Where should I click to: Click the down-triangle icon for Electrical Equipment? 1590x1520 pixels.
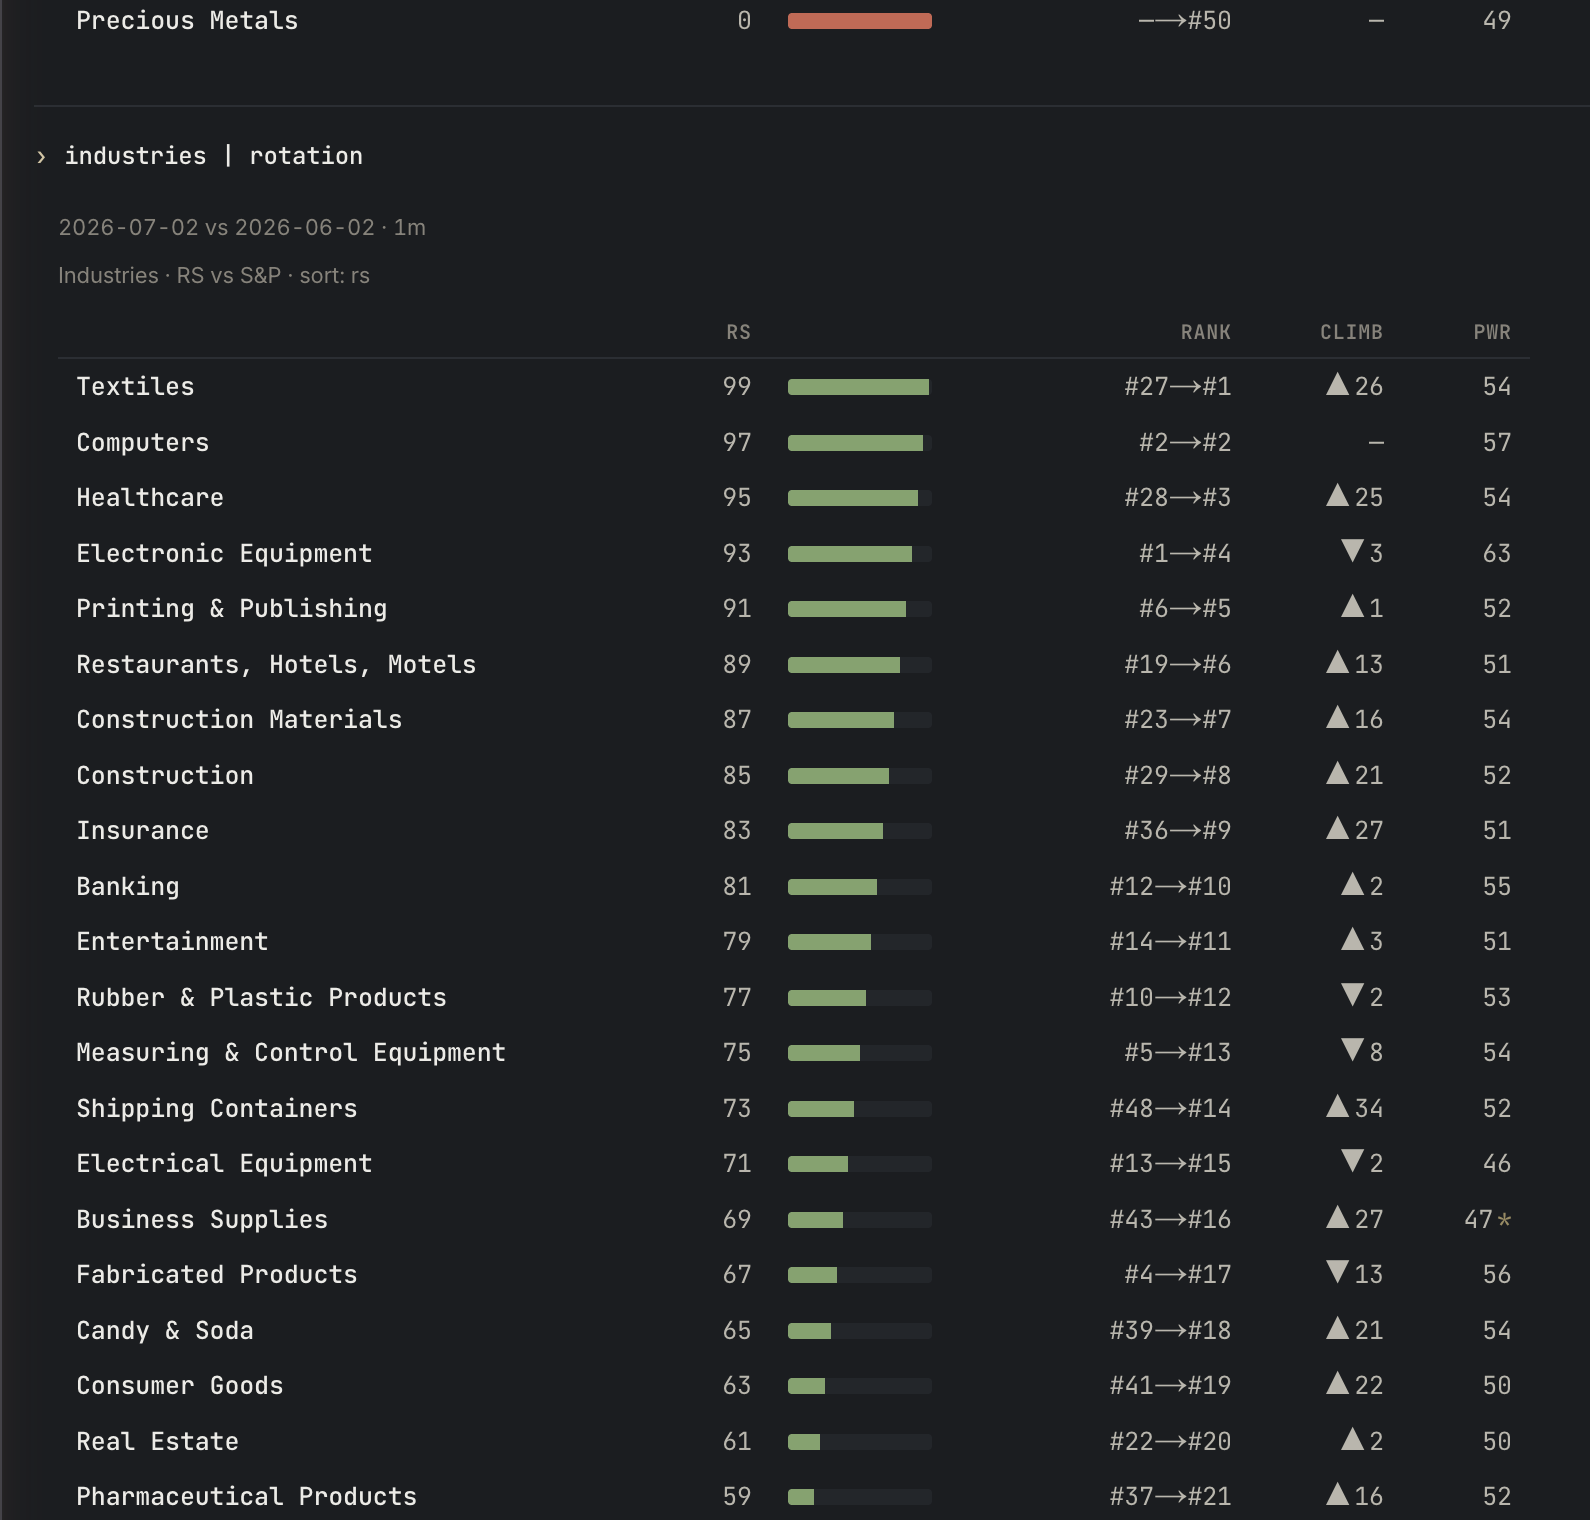(x=1352, y=1160)
